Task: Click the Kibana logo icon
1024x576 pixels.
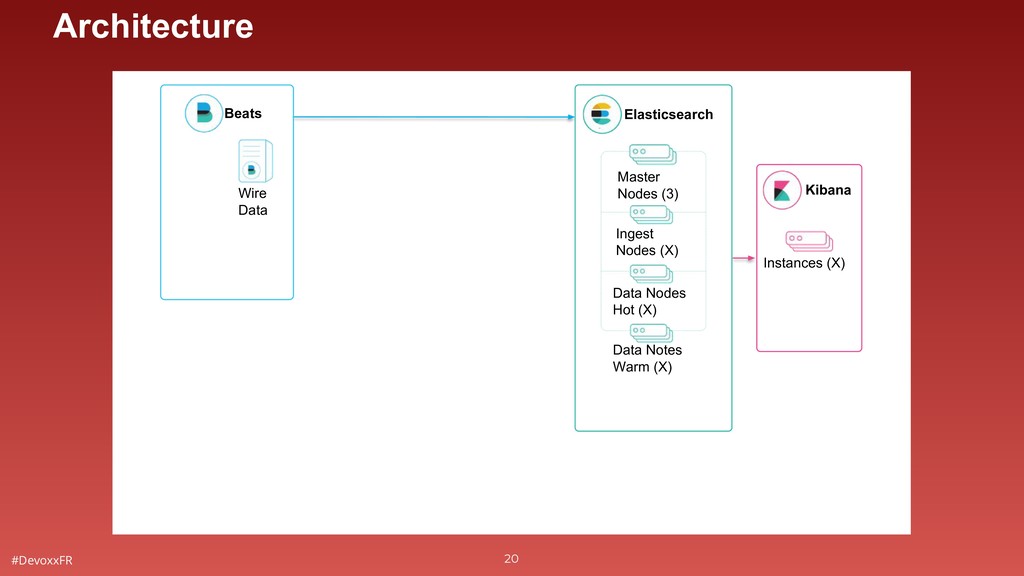Action: click(782, 190)
